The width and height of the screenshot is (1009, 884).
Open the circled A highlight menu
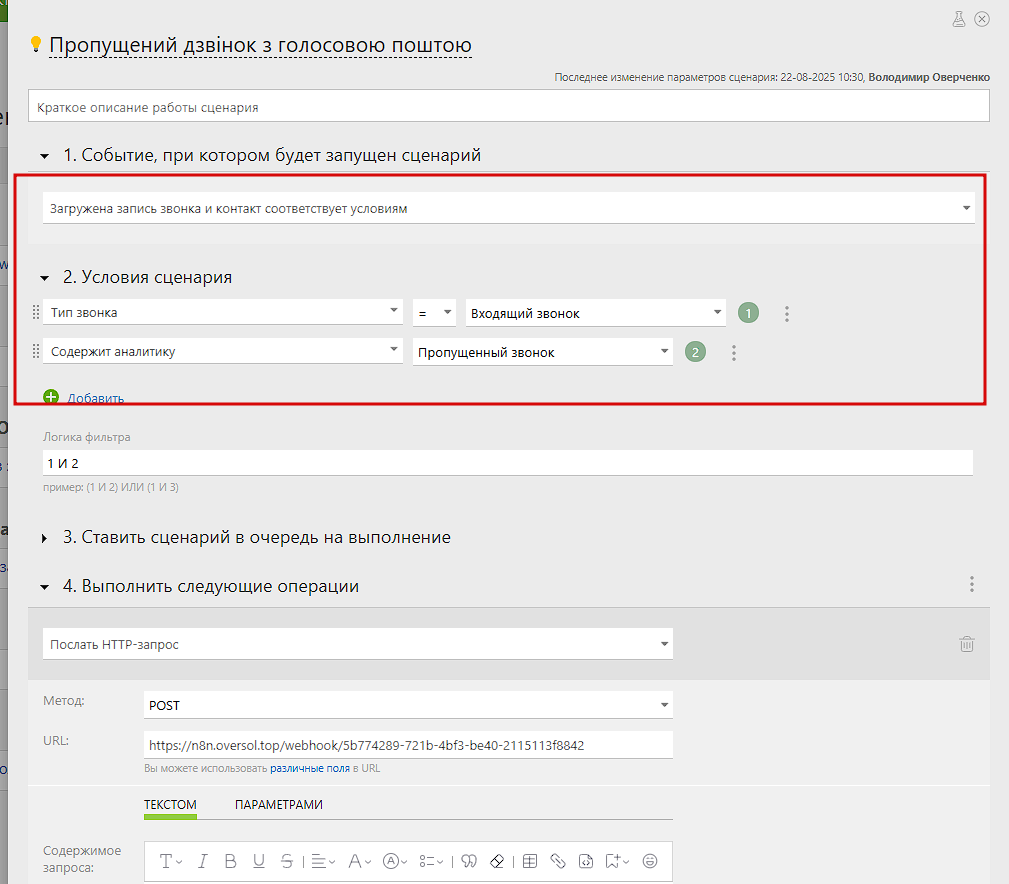[394, 861]
